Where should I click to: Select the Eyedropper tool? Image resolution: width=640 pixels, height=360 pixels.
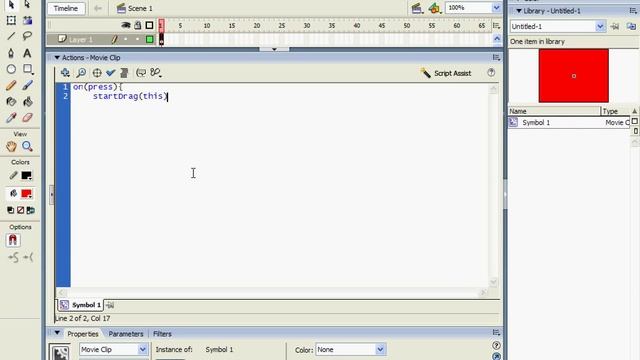(x=11, y=118)
